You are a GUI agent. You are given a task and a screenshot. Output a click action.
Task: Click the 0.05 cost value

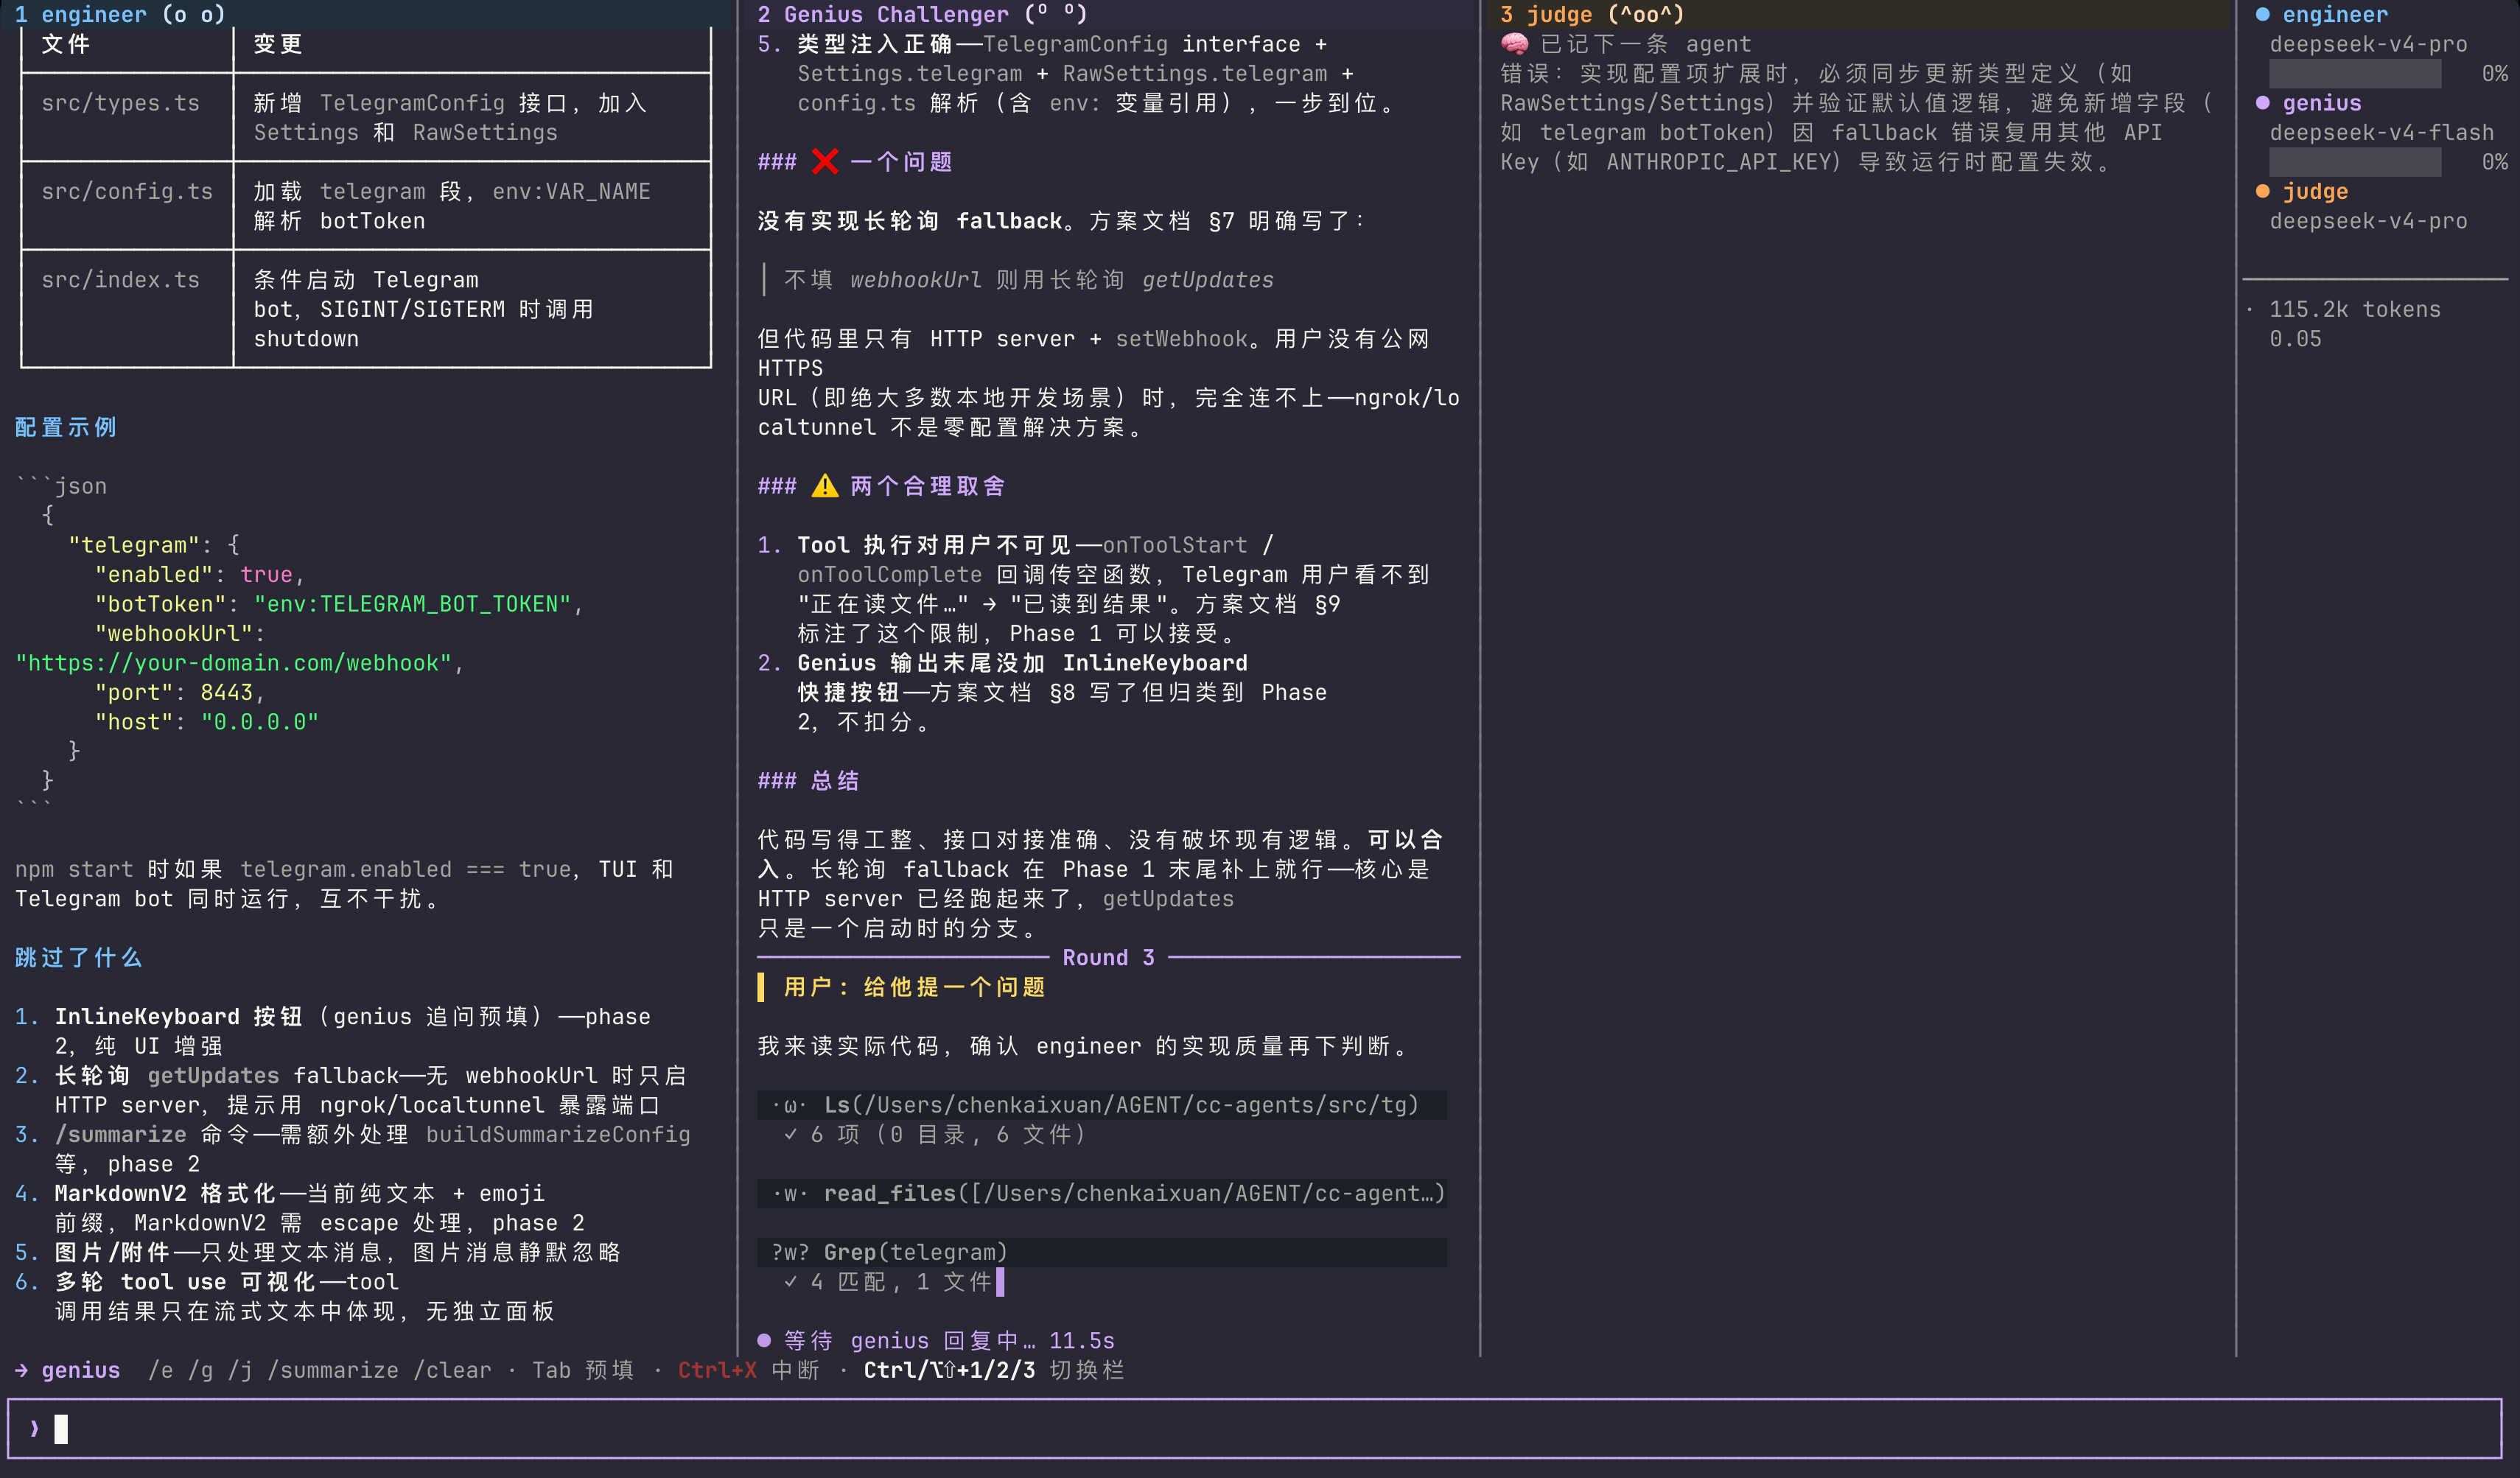click(x=2295, y=339)
